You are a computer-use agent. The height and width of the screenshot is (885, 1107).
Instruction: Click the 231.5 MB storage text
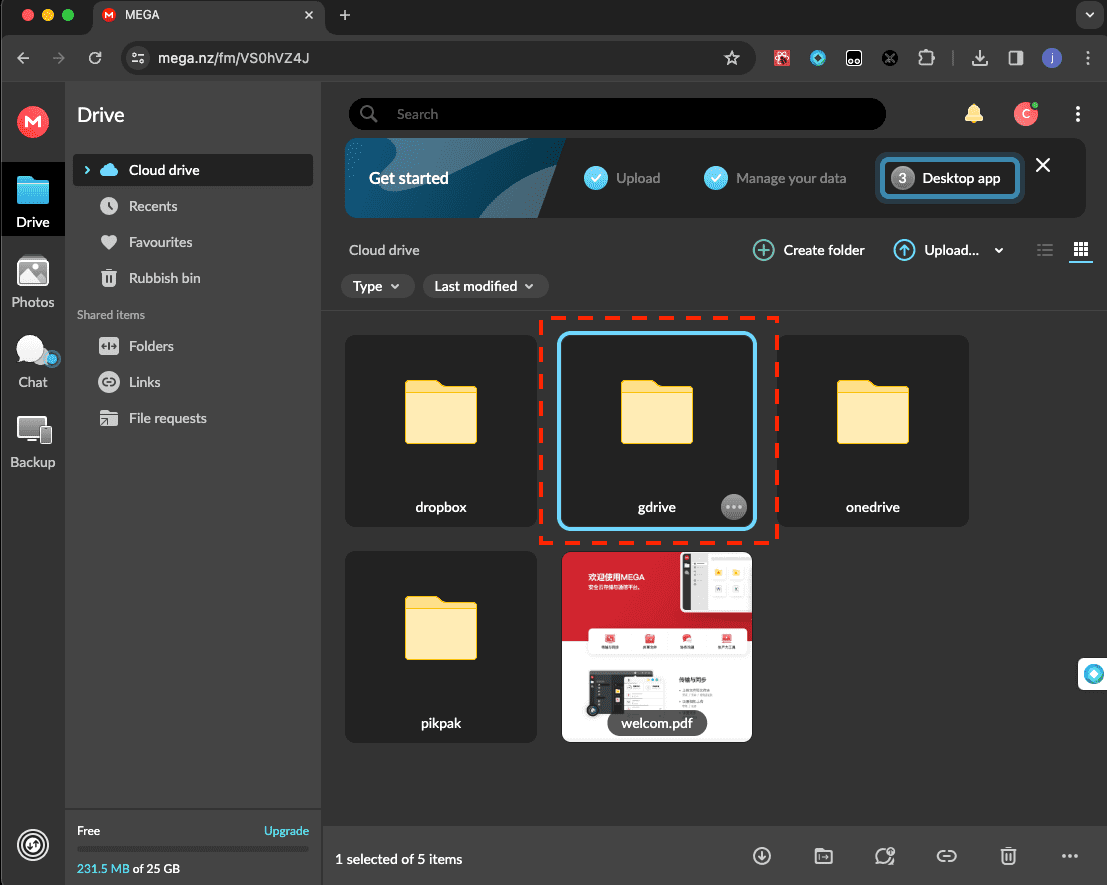click(103, 868)
